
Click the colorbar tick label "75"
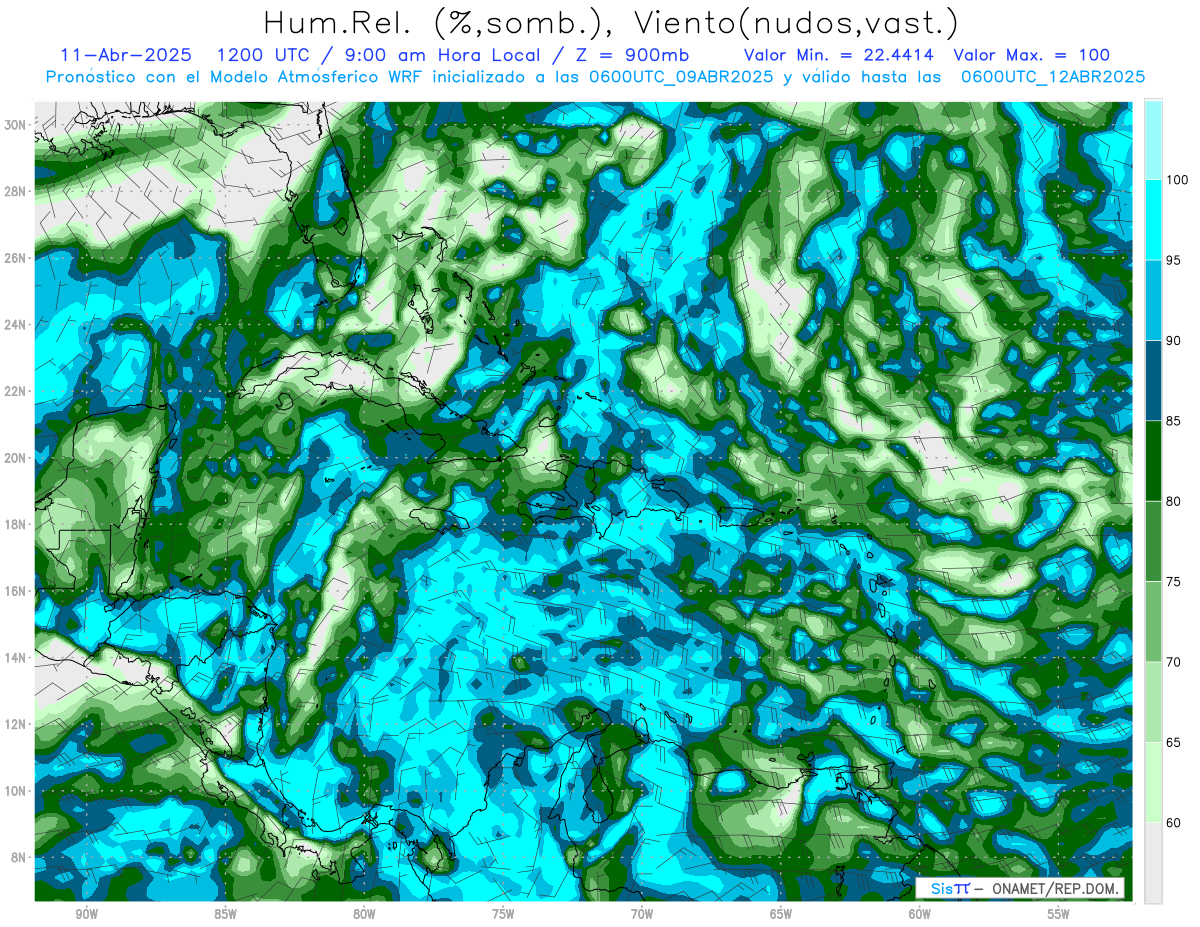(x=1174, y=582)
